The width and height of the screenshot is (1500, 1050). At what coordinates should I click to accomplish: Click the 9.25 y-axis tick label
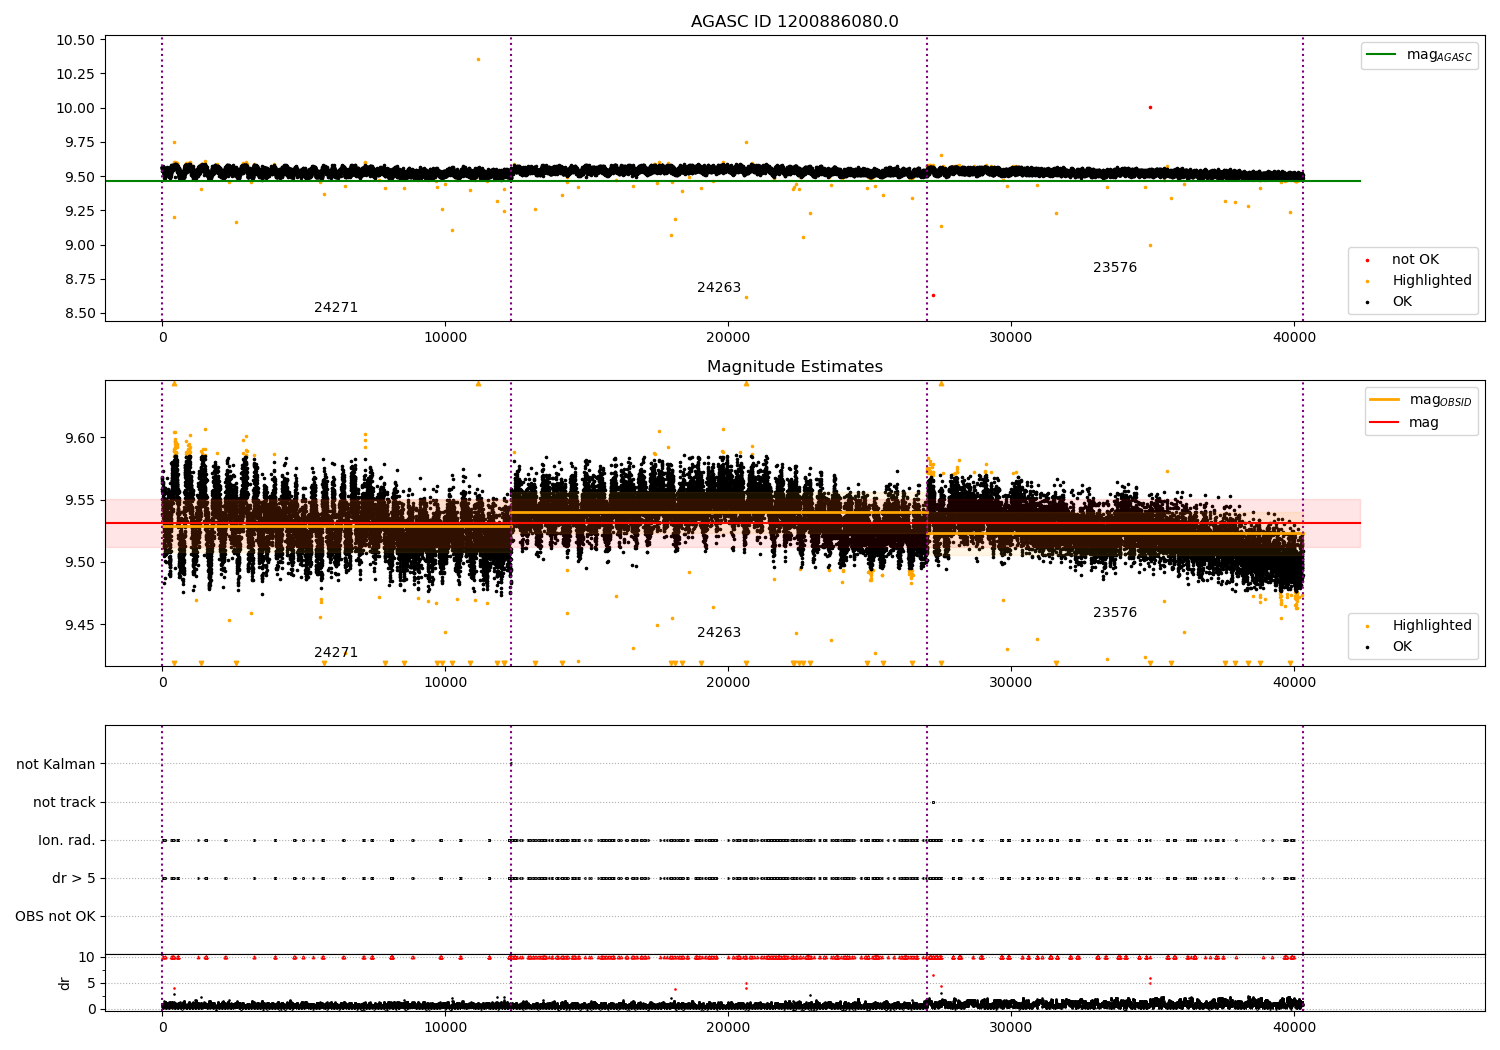[79, 211]
